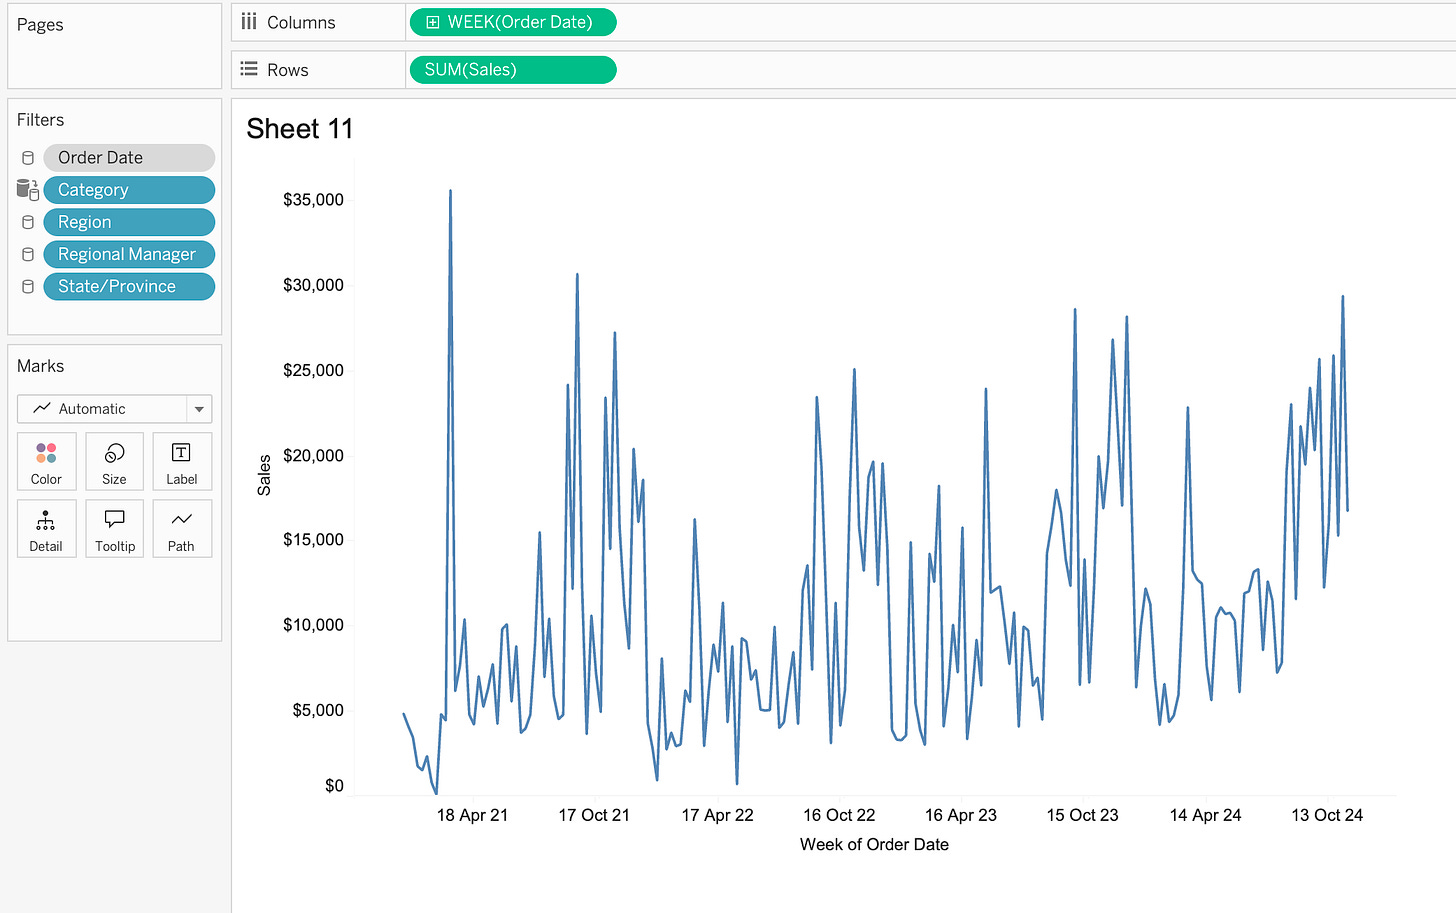Click the dropdown arrow on Marks type
This screenshot has height=913, width=1456.
[x=199, y=409]
